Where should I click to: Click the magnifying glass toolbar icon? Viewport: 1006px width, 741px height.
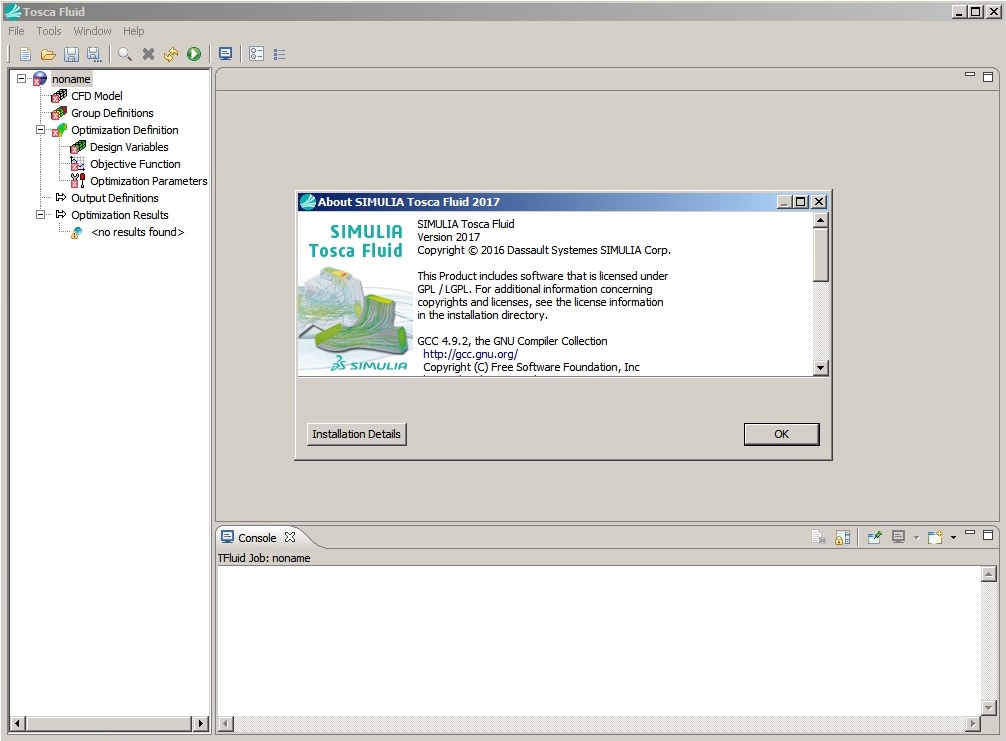[124, 55]
